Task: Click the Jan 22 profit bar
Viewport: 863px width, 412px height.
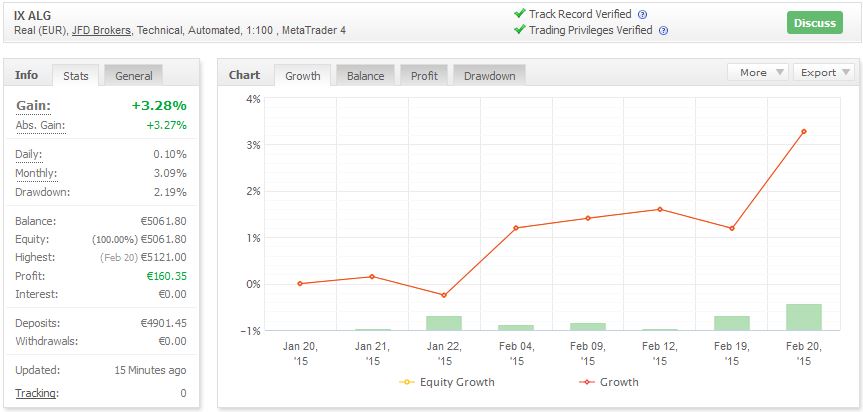Action: tap(444, 323)
